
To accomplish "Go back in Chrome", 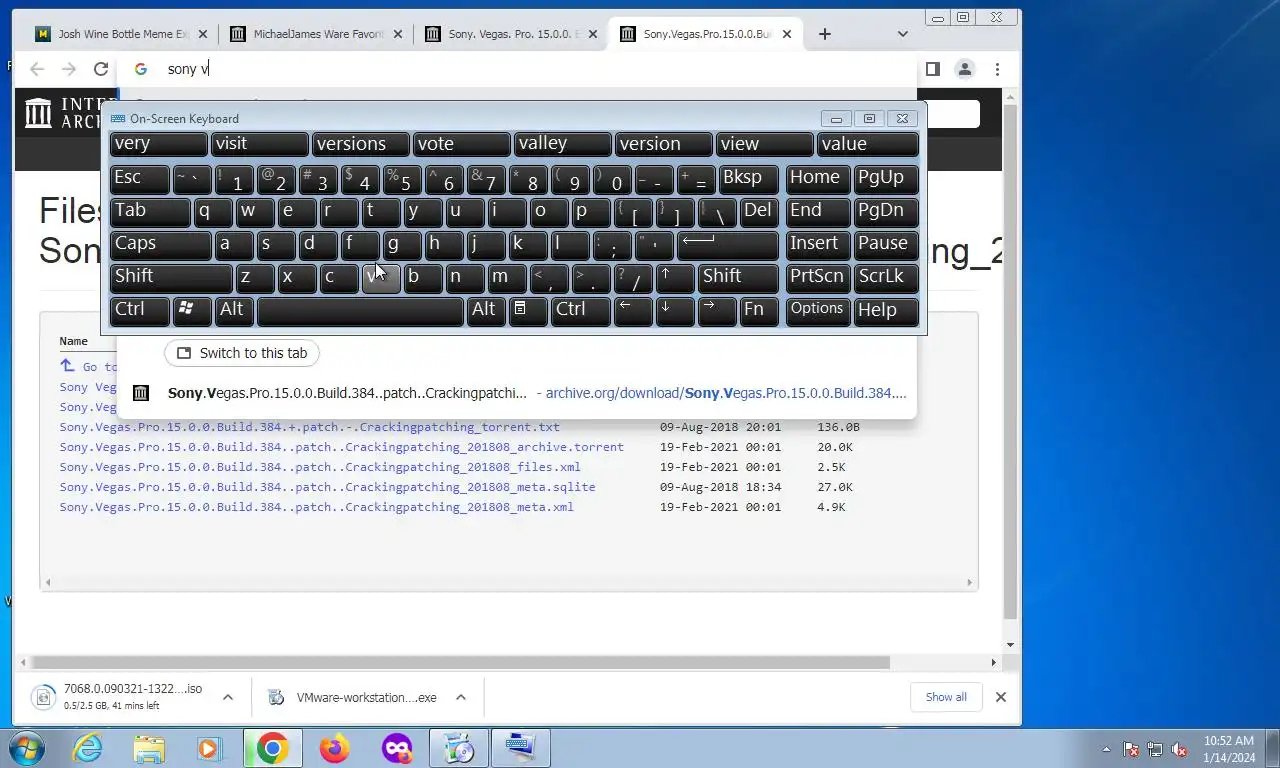I will (x=37, y=69).
